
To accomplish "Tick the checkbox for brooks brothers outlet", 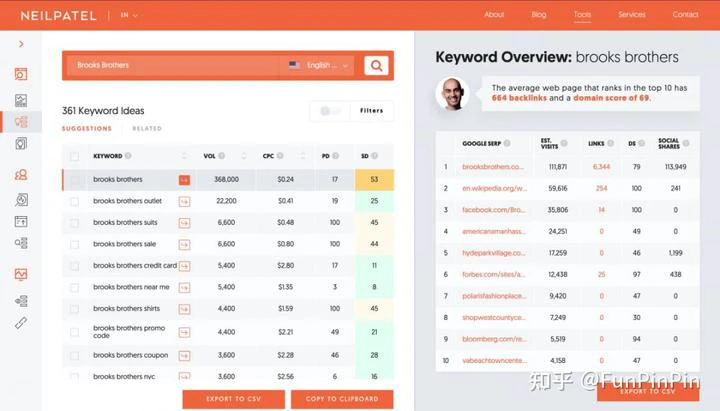I will coord(74,202).
